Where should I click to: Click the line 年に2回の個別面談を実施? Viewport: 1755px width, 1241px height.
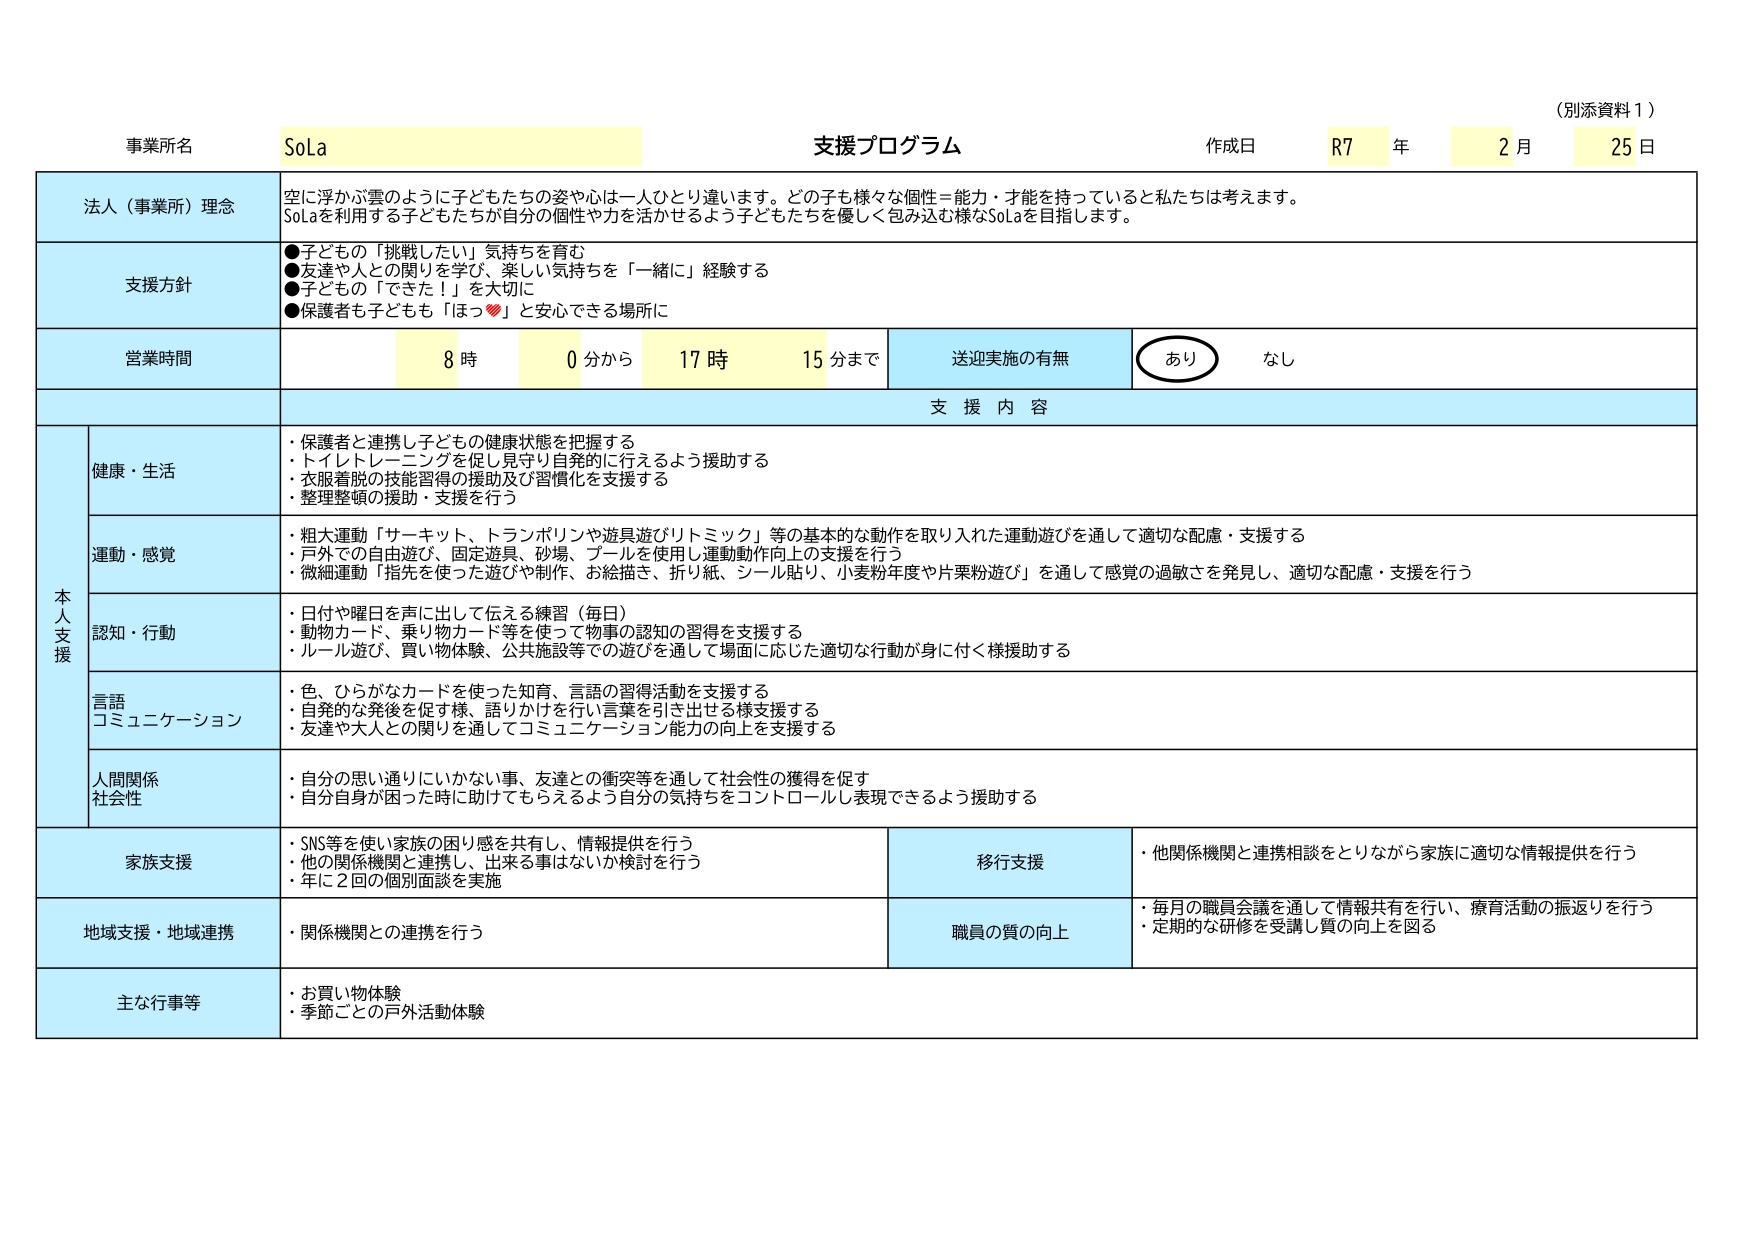tap(393, 881)
